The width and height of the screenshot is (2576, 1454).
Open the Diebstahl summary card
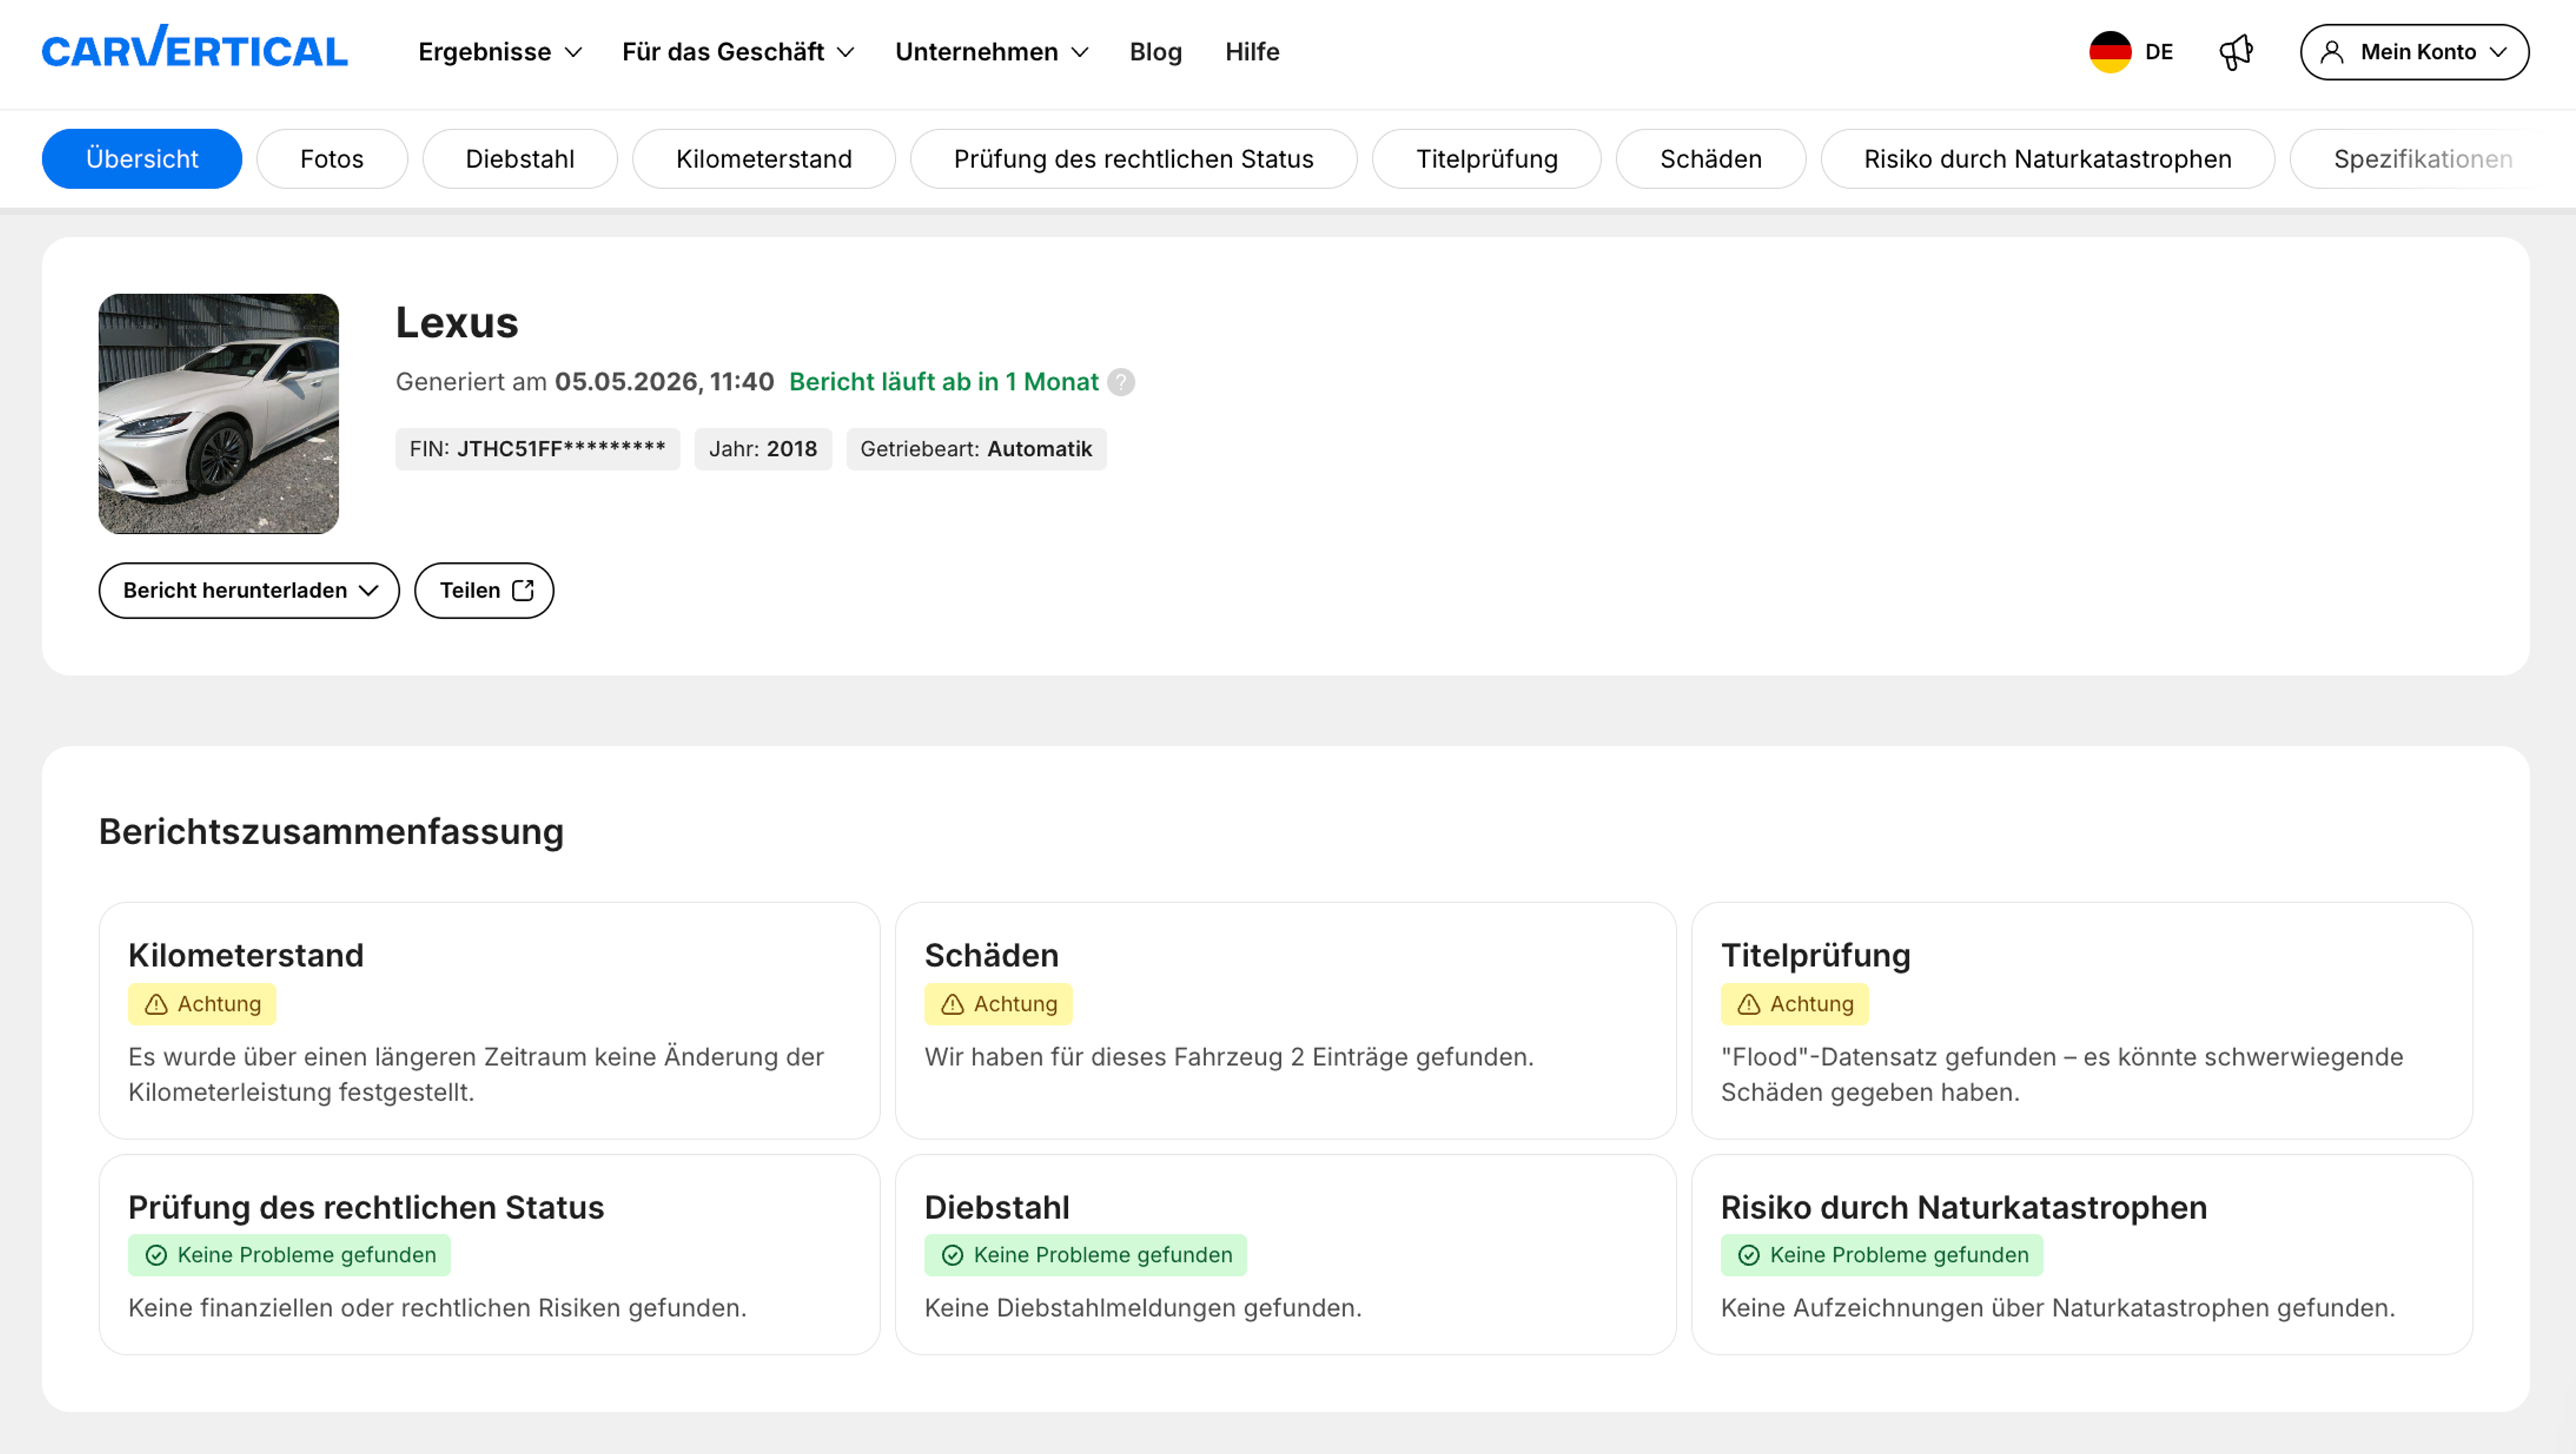(1285, 1254)
